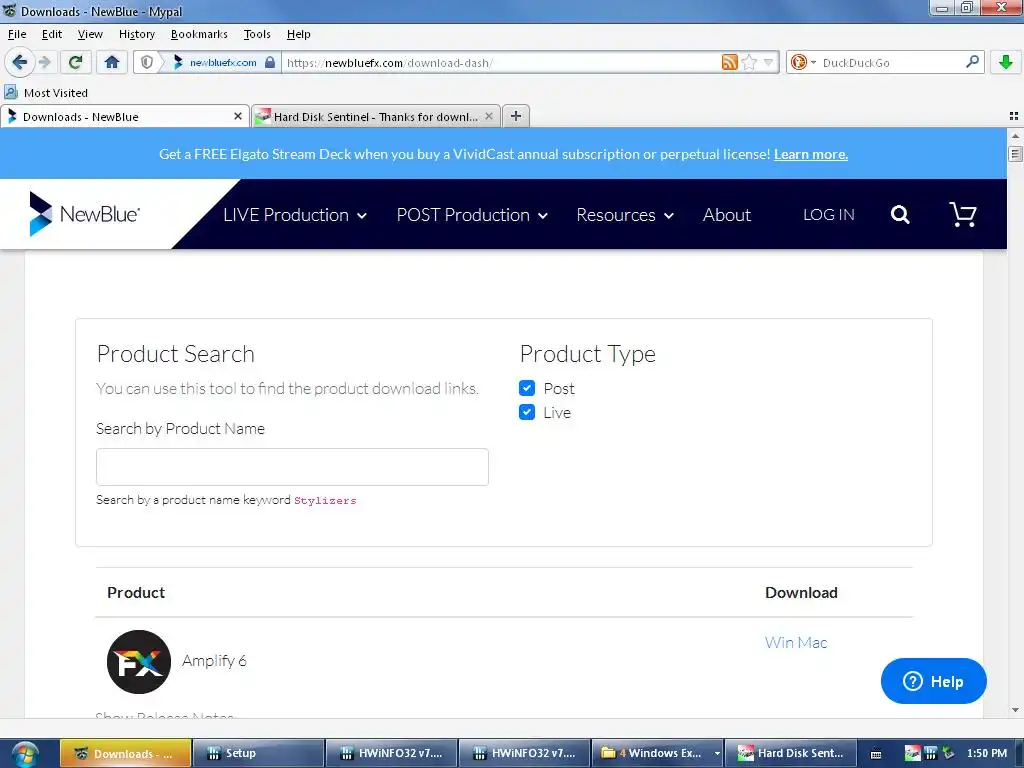Screen dimensions: 1024x768
Task: Open the Windows Start orb
Action: 25,754
